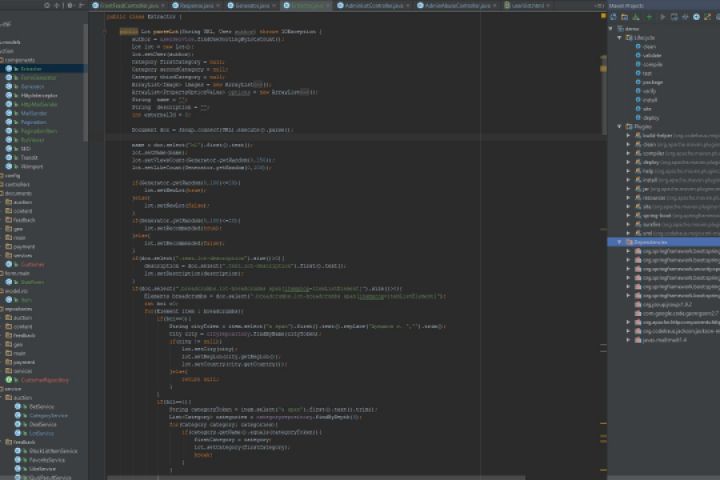Select the Maven install lifecycle goal
The width and height of the screenshot is (720, 480).
[650, 99]
